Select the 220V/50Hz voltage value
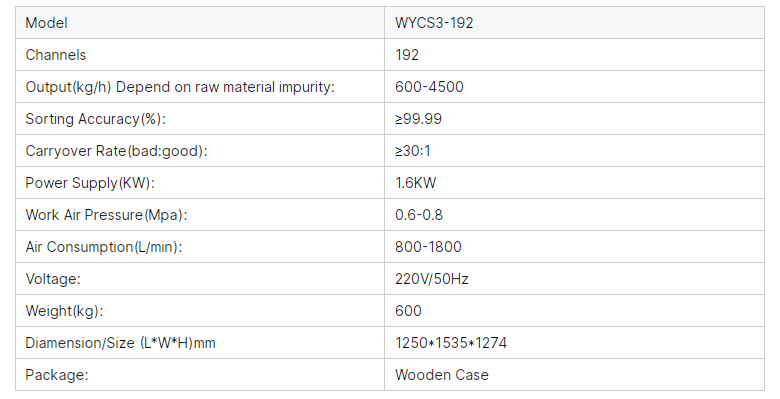The width and height of the screenshot is (780, 399). 432,279
